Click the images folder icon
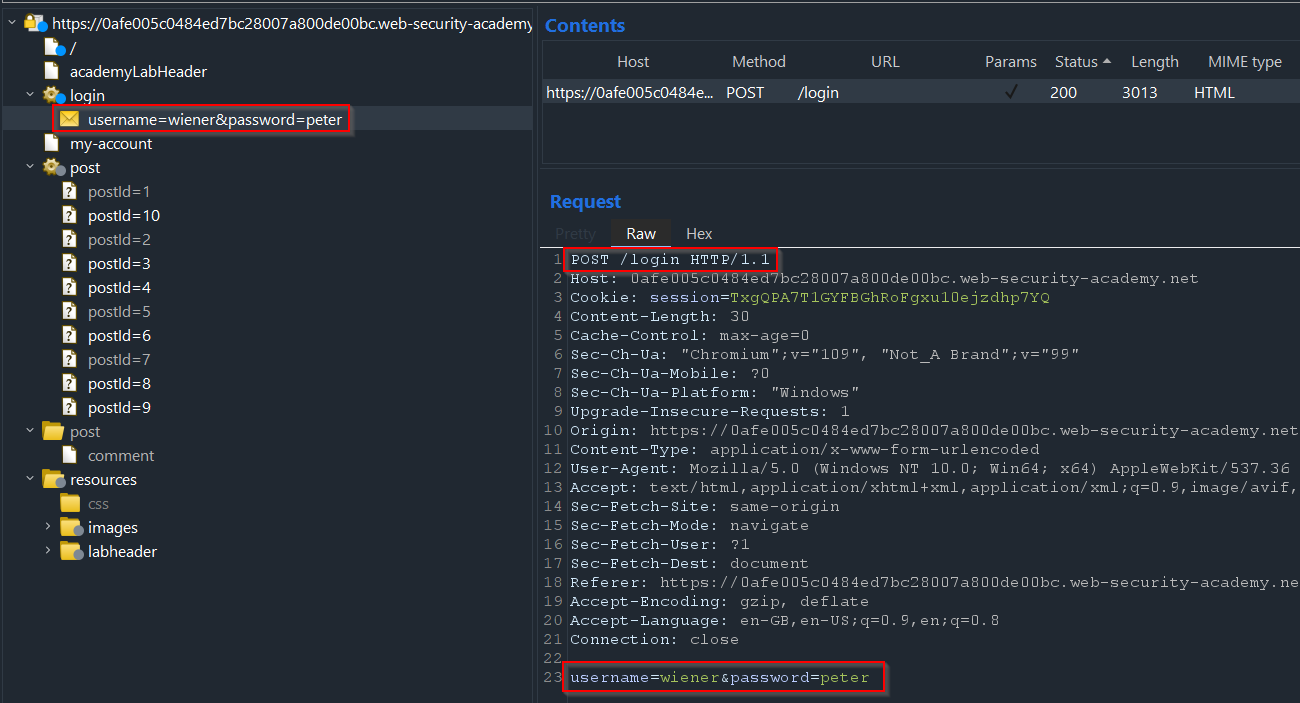 click(x=70, y=527)
